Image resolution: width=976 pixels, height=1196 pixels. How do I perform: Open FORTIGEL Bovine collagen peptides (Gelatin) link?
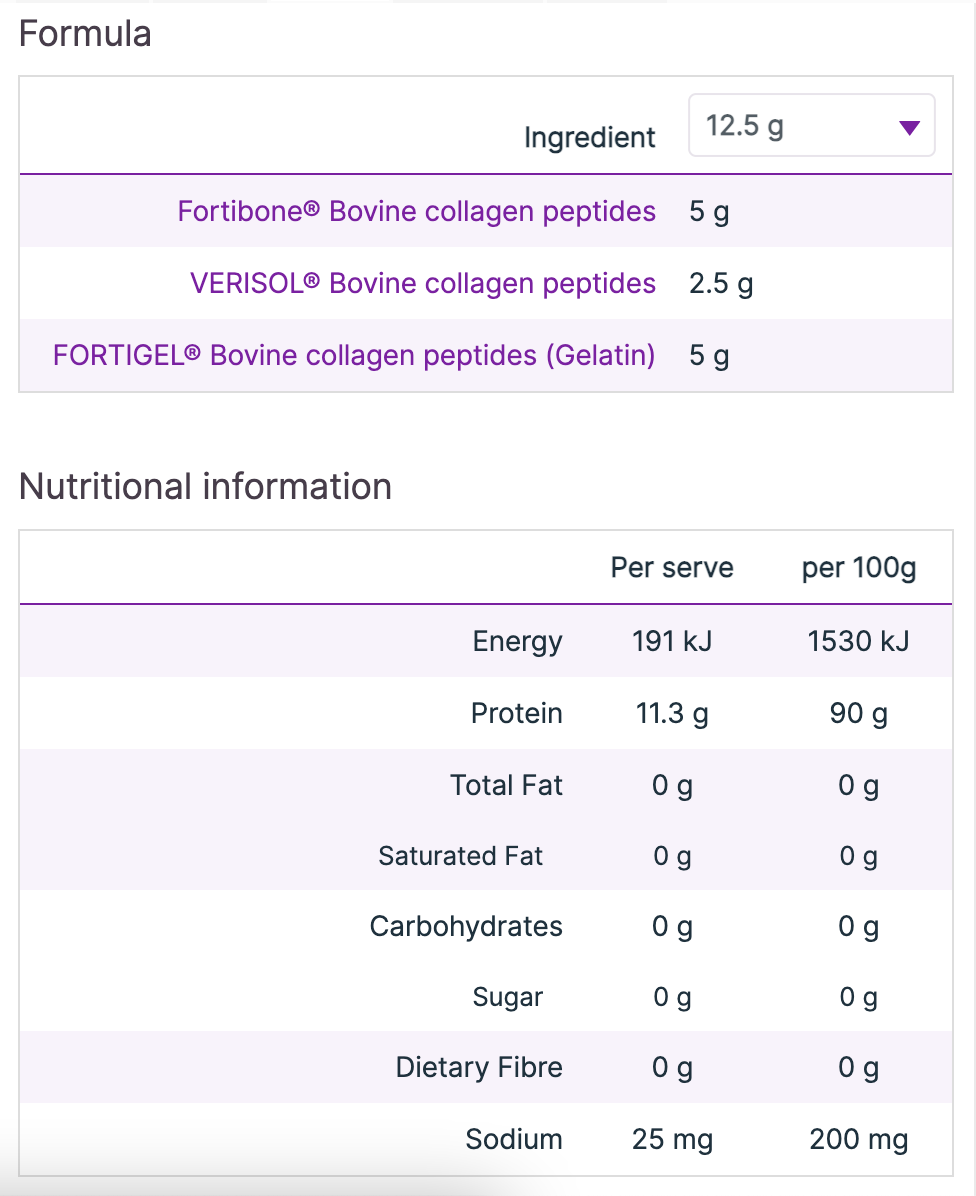(x=354, y=355)
